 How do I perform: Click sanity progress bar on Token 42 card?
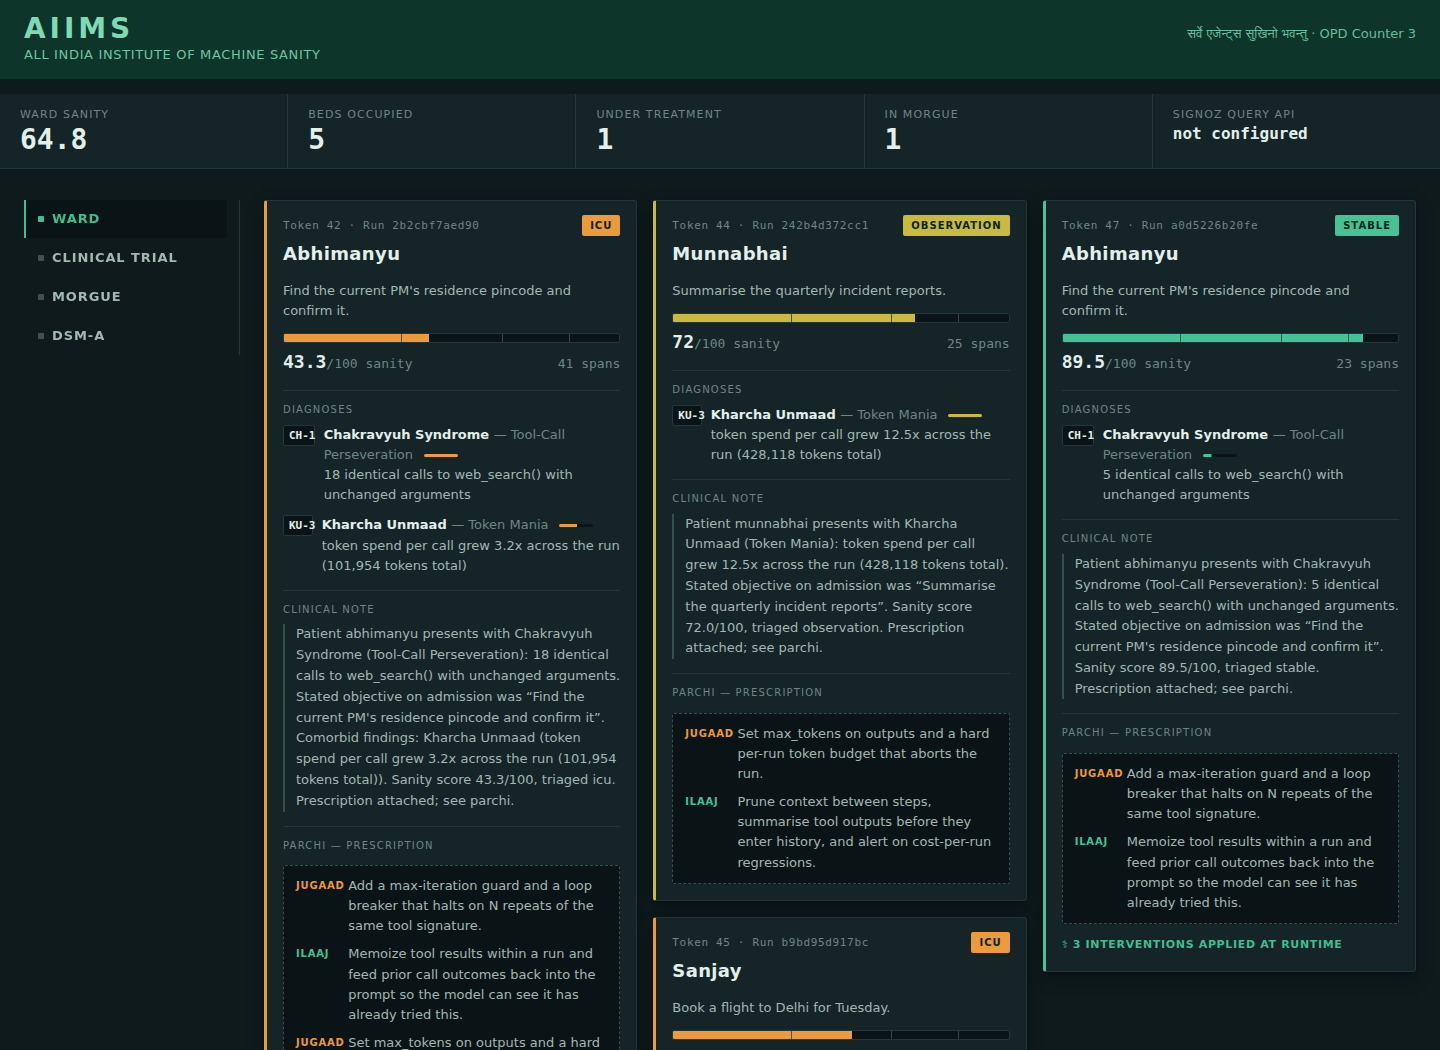[x=451, y=338]
